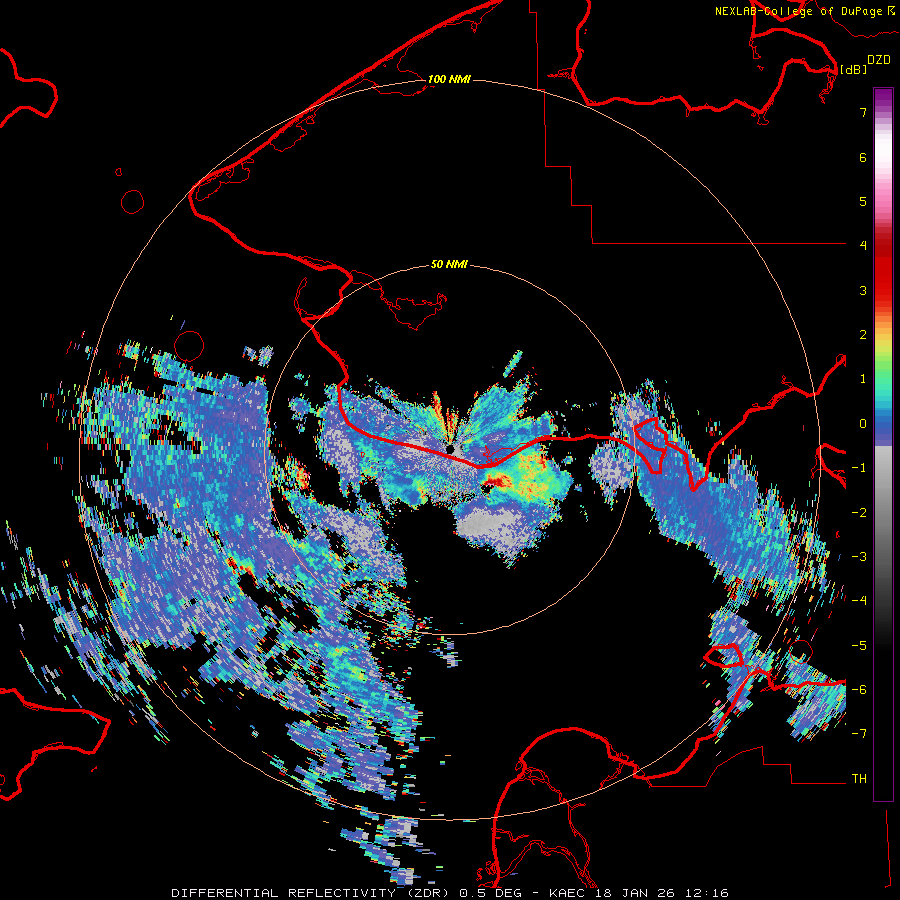Click the -7 tick label on the scale
Screen dimensions: 900x900
[859, 734]
